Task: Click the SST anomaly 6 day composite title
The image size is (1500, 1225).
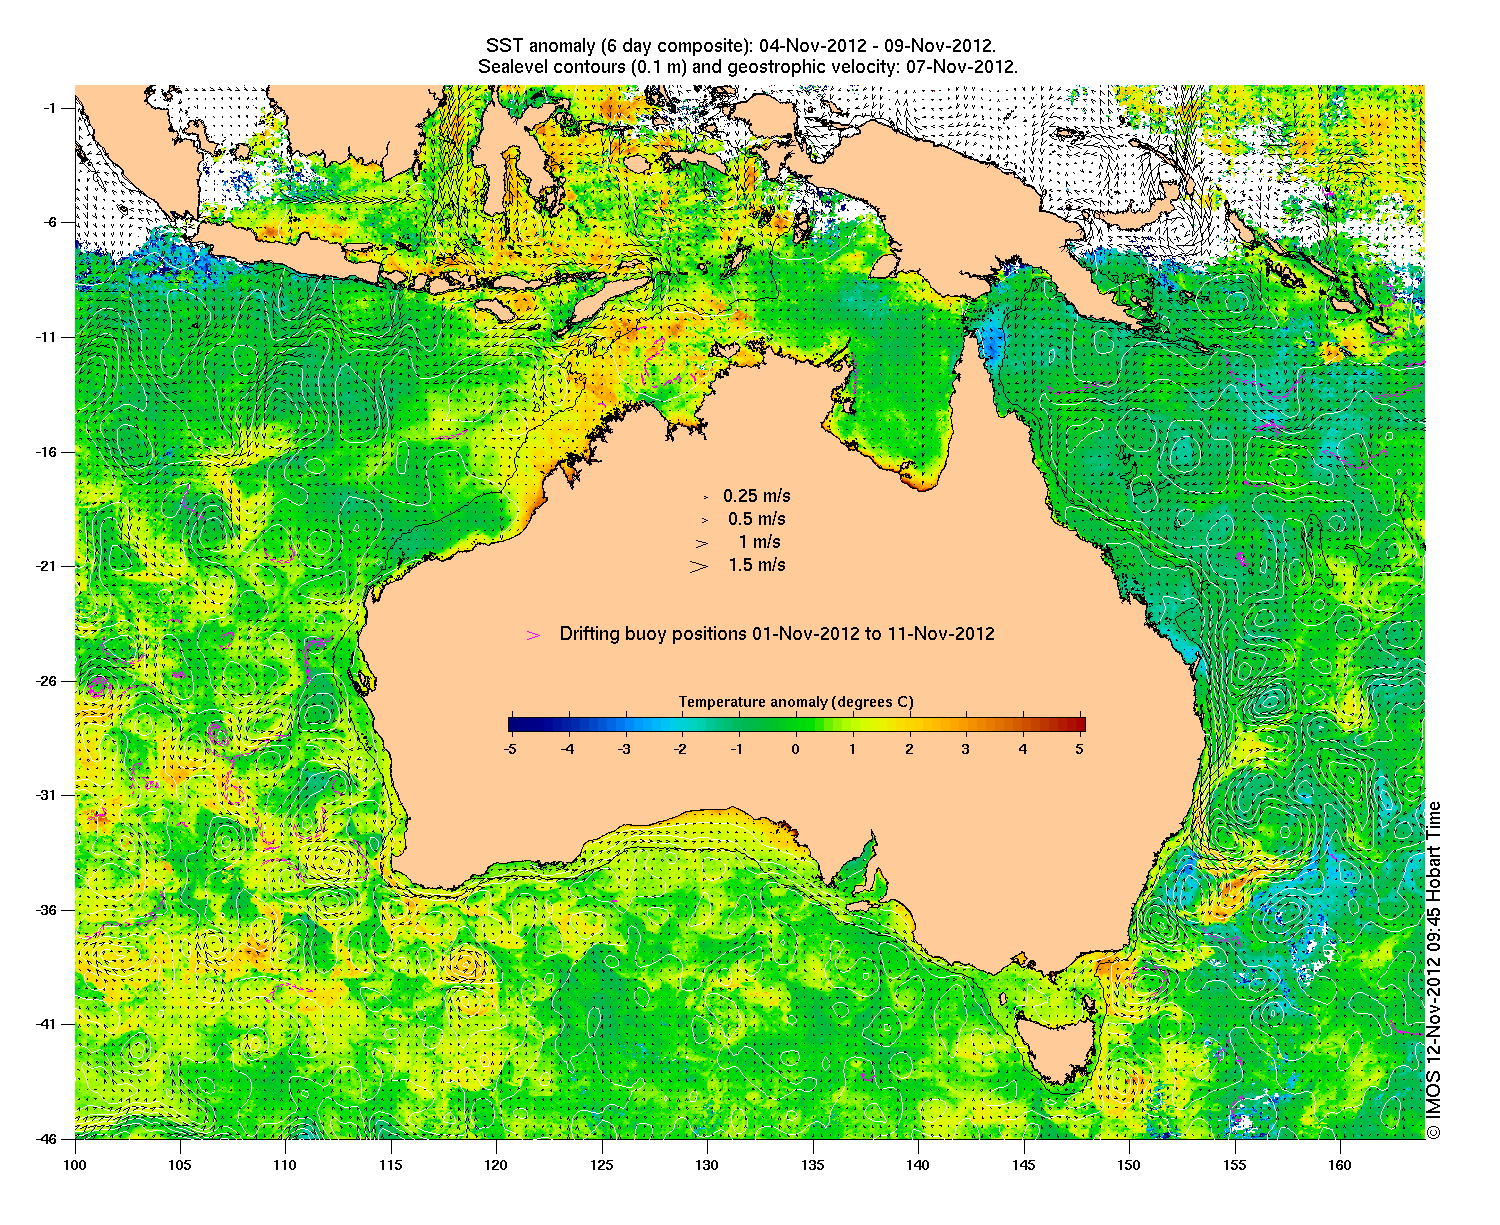Action: [x=740, y=47]
